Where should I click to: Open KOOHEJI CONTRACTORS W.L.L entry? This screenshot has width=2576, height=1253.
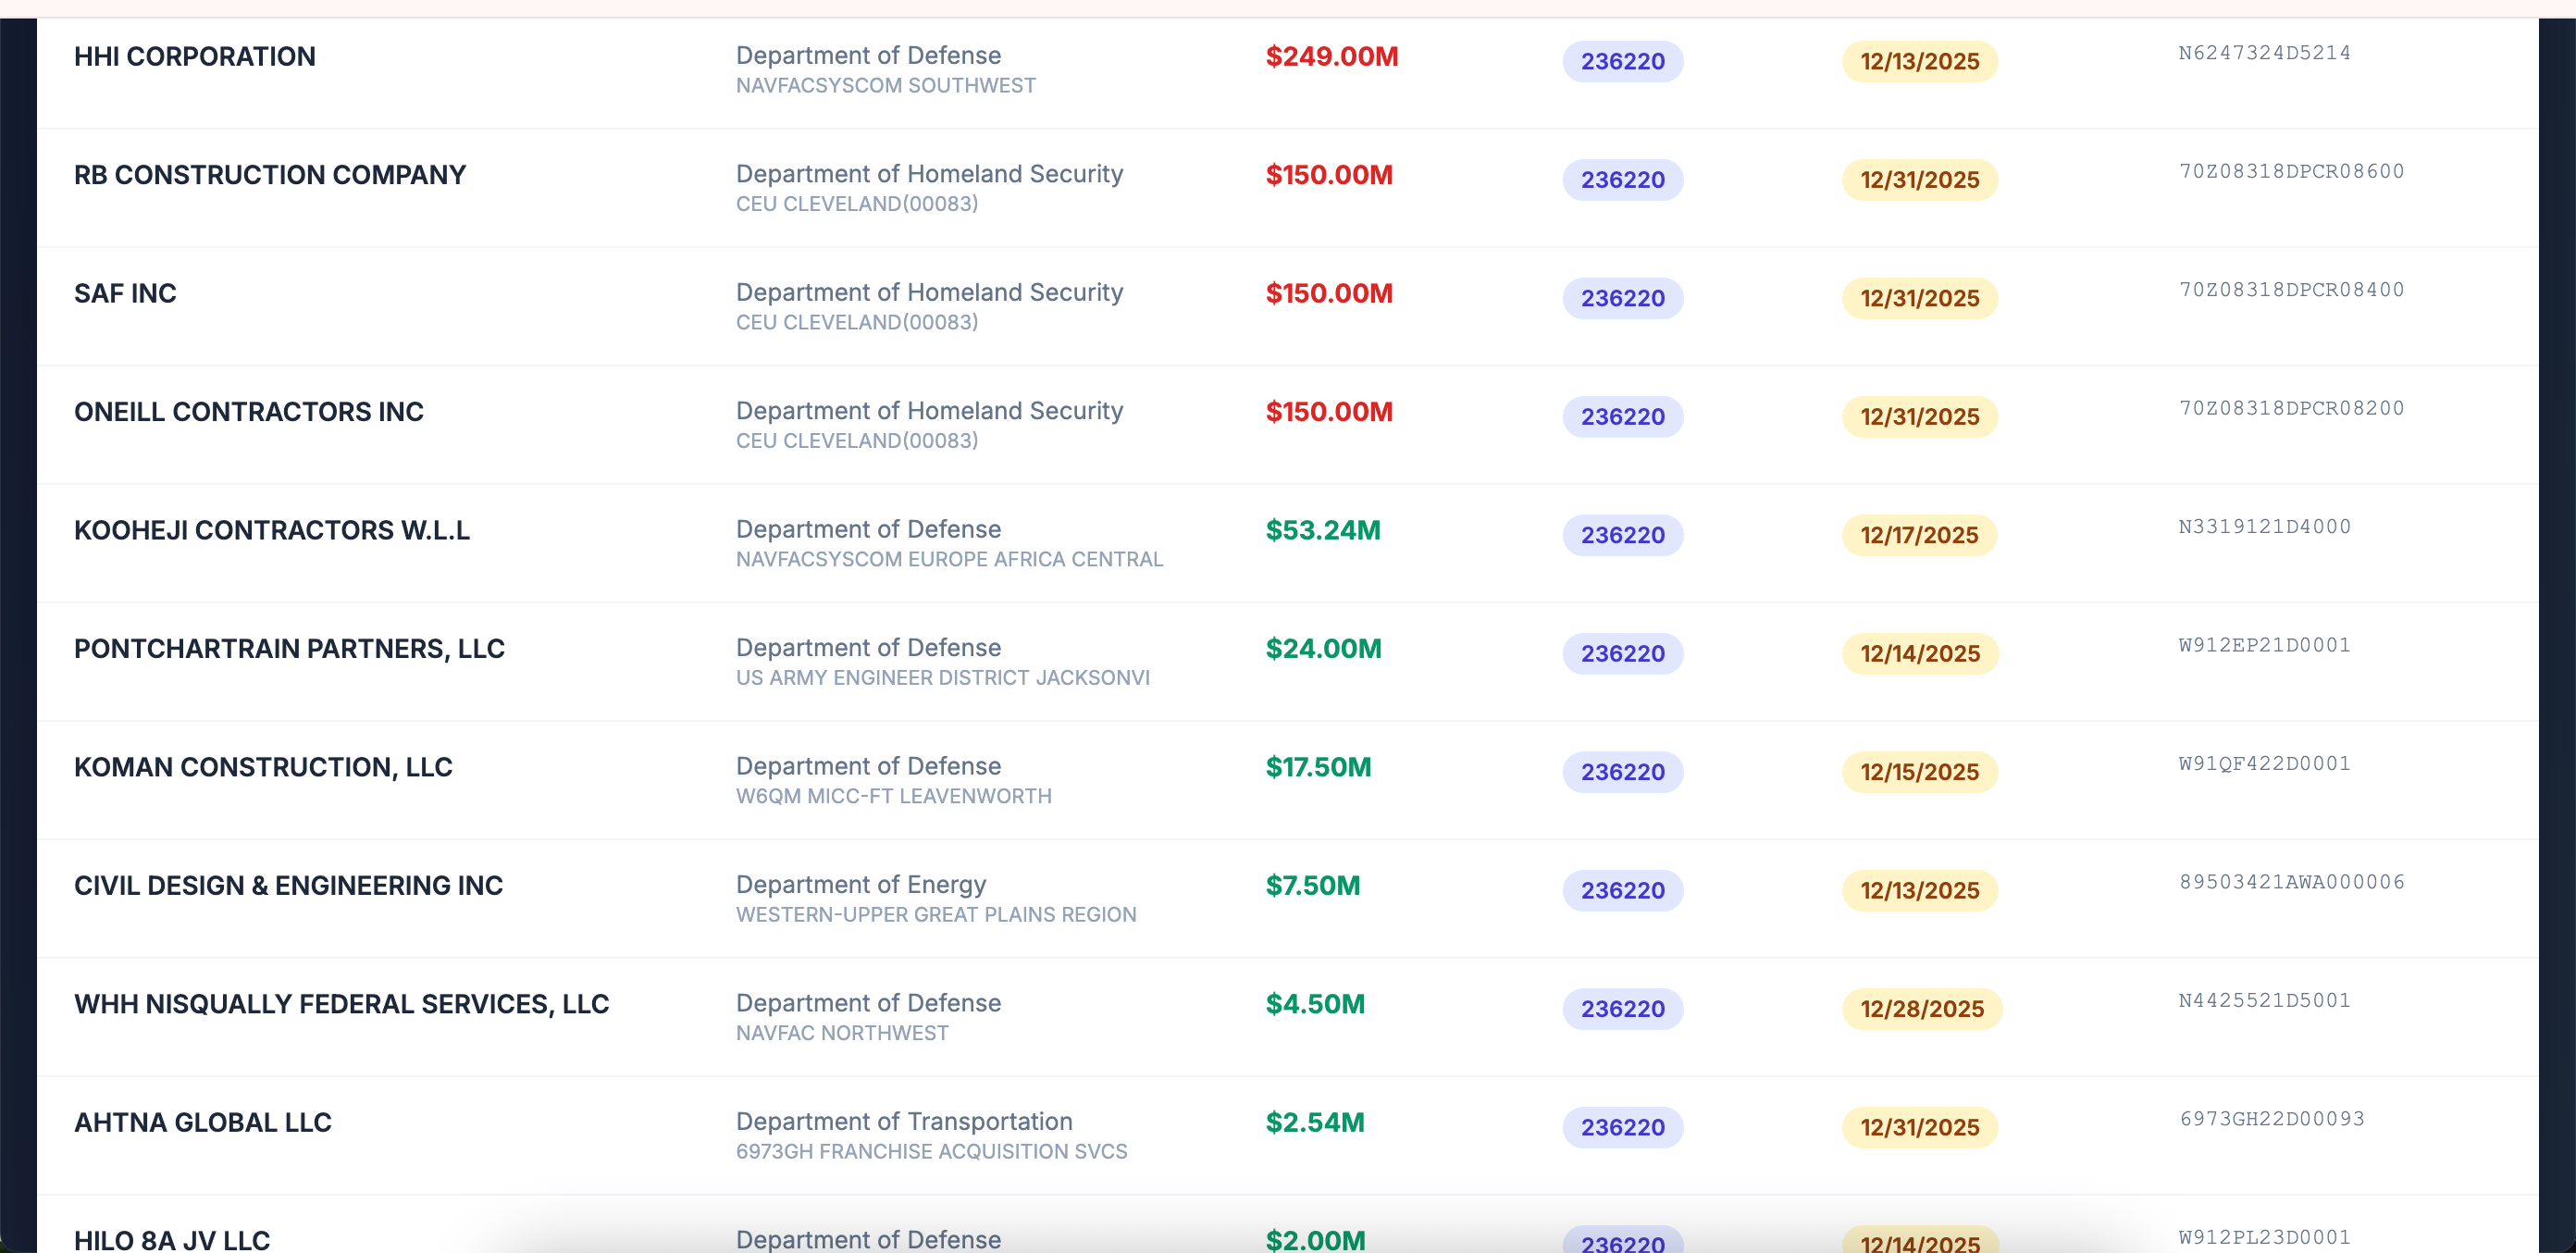[x=271, y=531]
